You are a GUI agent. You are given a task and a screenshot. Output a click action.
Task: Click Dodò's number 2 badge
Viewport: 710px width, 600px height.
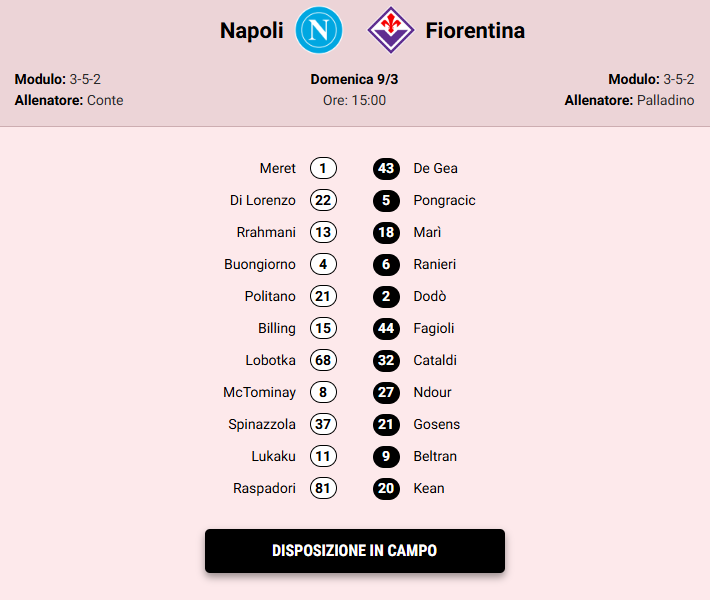point(386,296)
